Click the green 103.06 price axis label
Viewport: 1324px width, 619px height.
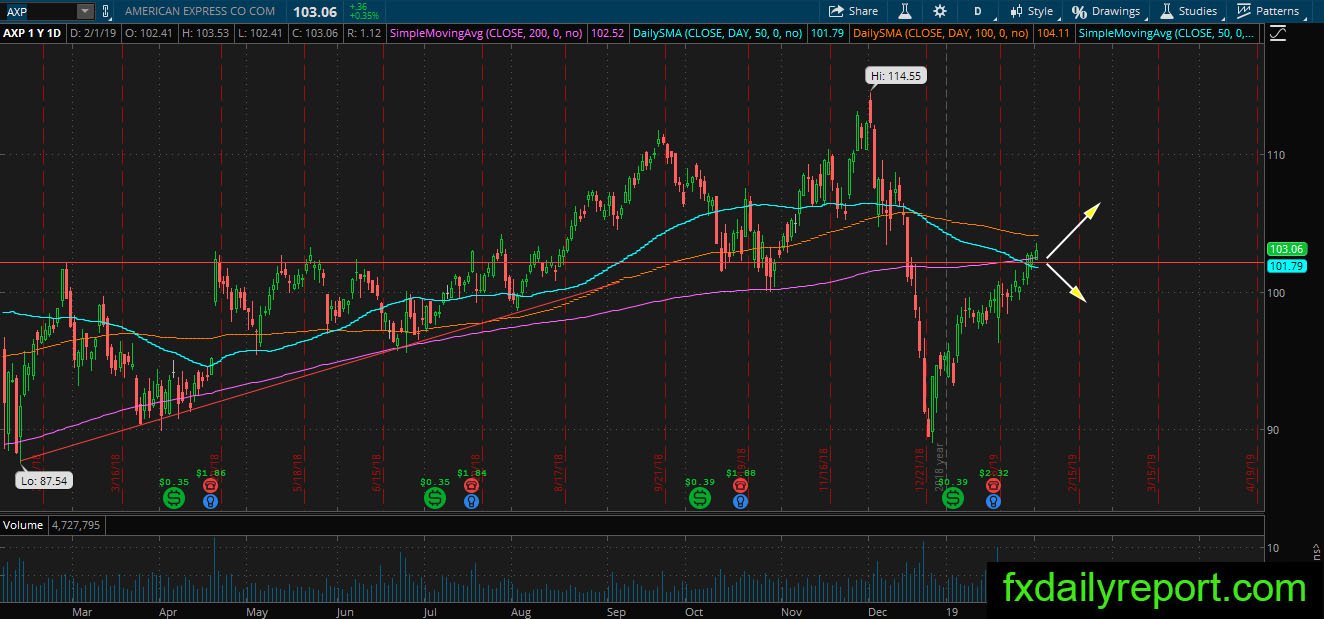click(x=1286, y=249)
